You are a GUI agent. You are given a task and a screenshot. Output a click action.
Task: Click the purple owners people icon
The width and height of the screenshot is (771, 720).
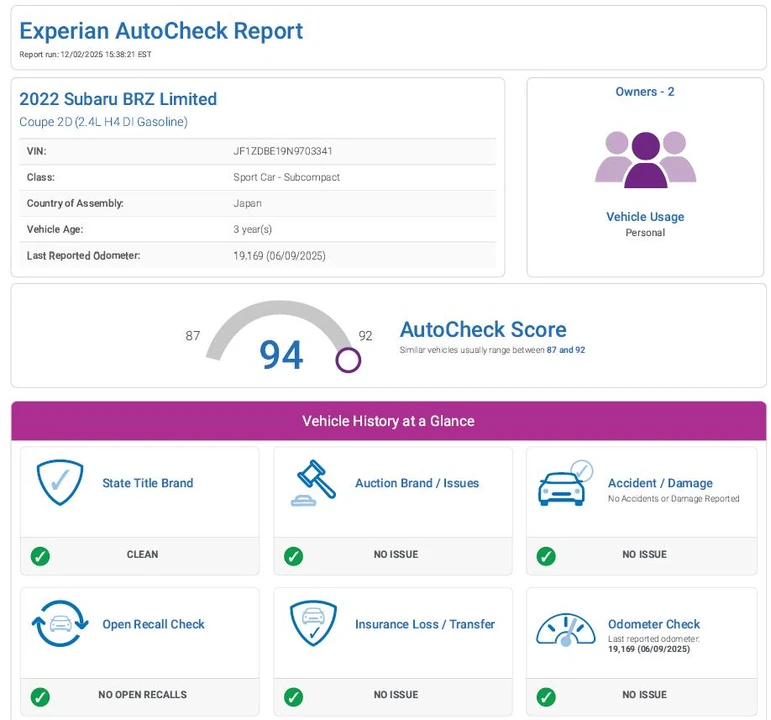tap(645, 160)
